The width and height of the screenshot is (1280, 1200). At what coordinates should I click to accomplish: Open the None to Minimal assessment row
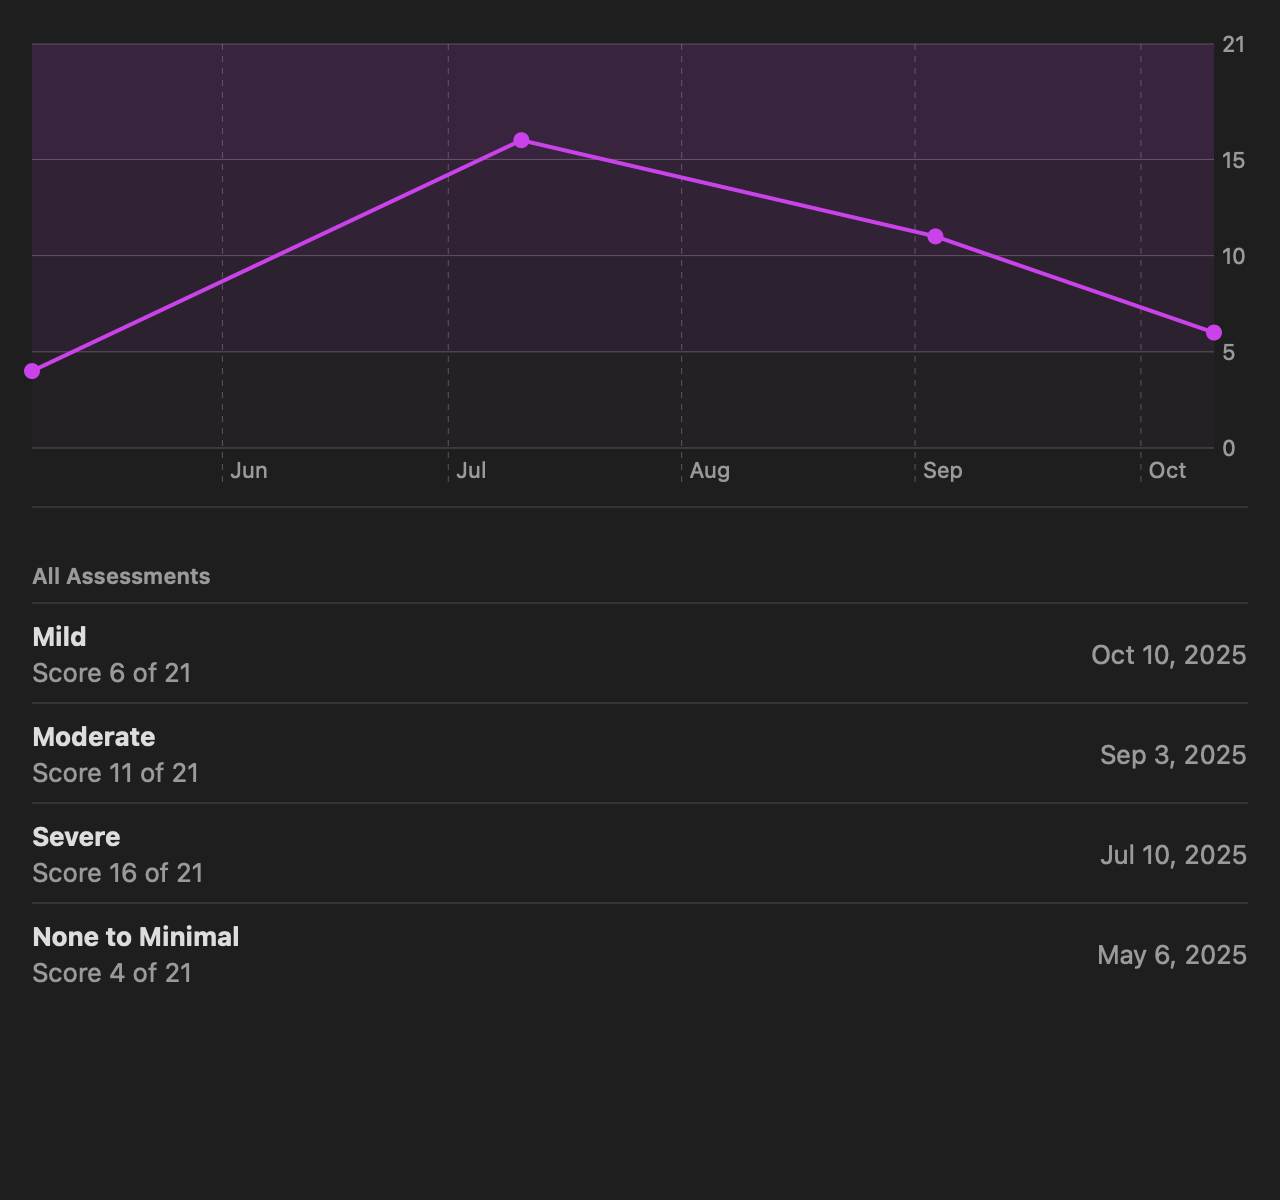pyautogui.click(x=640, y=953)
